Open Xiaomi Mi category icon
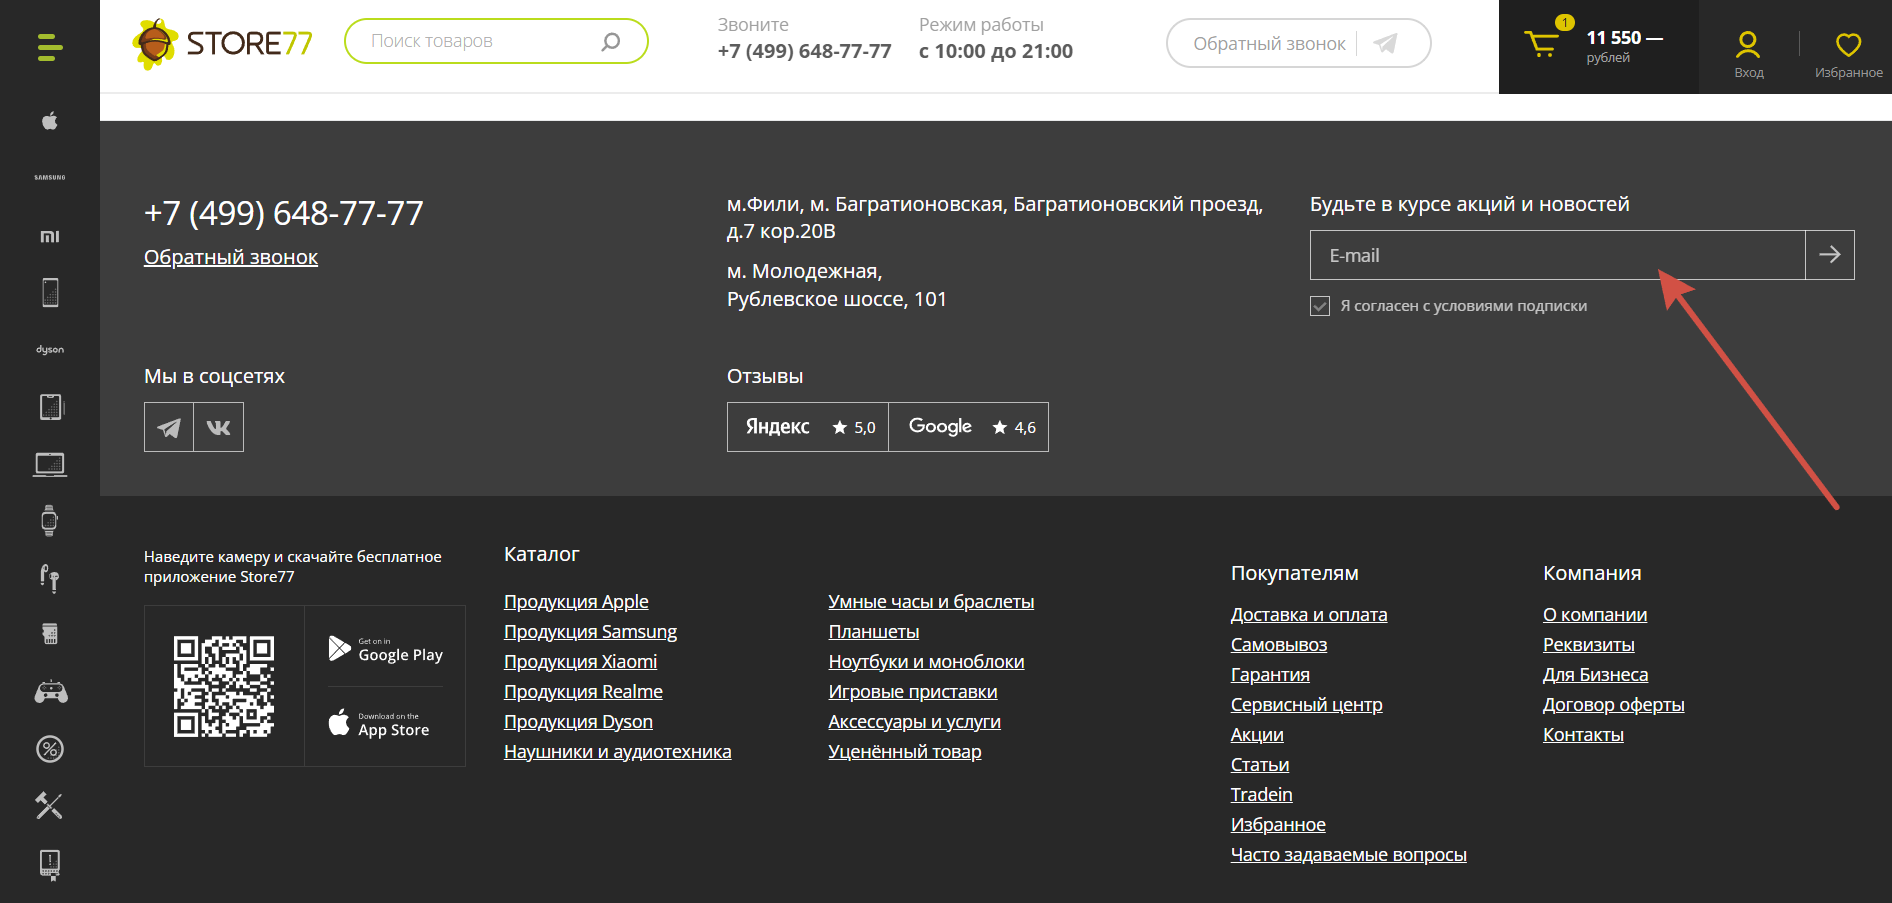The width and height of the screenshot is (1892, 903). coord(50,236)
